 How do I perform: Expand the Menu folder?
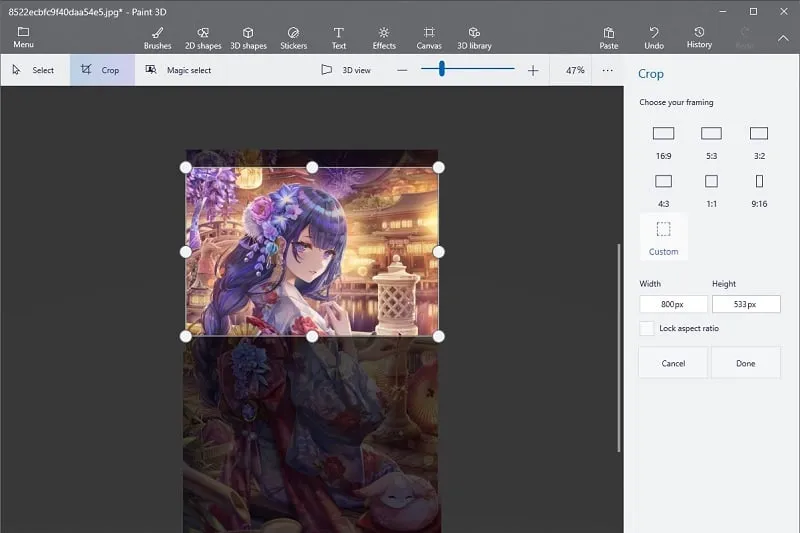pyautogui.click(x=23, y=38)
